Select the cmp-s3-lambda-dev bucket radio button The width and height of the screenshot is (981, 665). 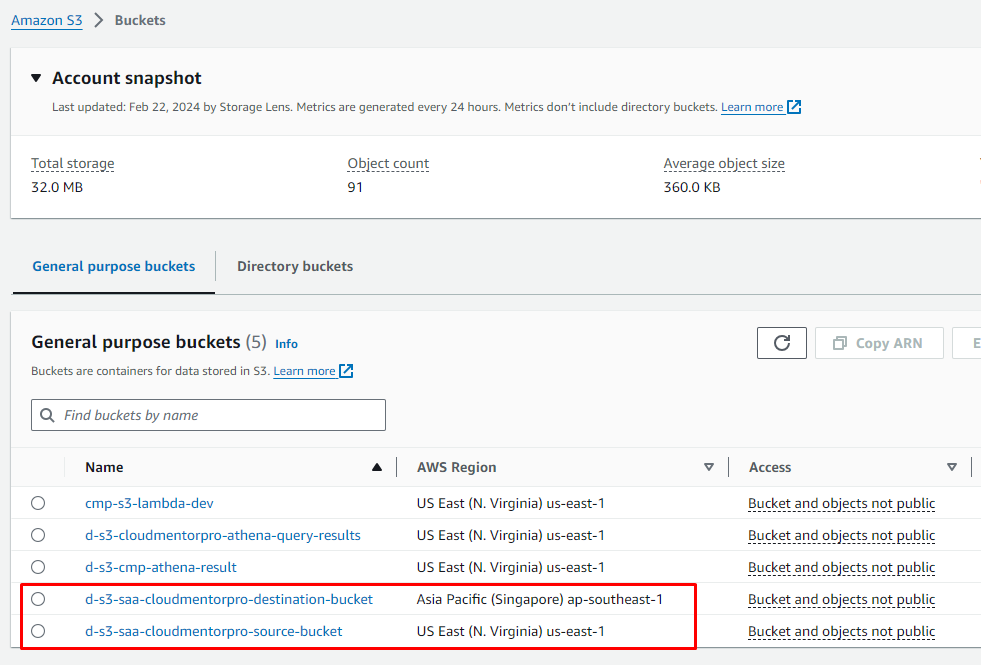(38, 503)
